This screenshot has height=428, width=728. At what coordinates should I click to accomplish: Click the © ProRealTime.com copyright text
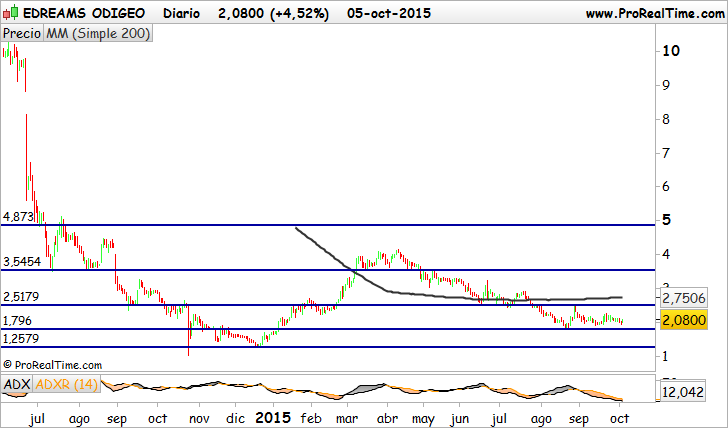click(52, 365)
